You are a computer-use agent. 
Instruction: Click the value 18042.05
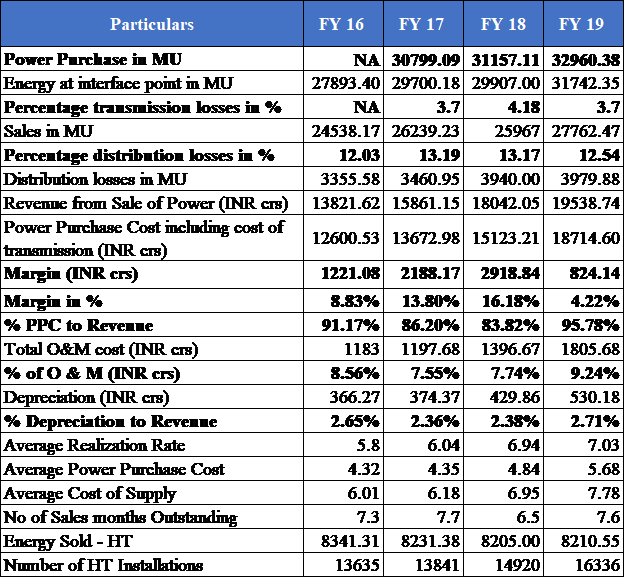pos(506,203)
